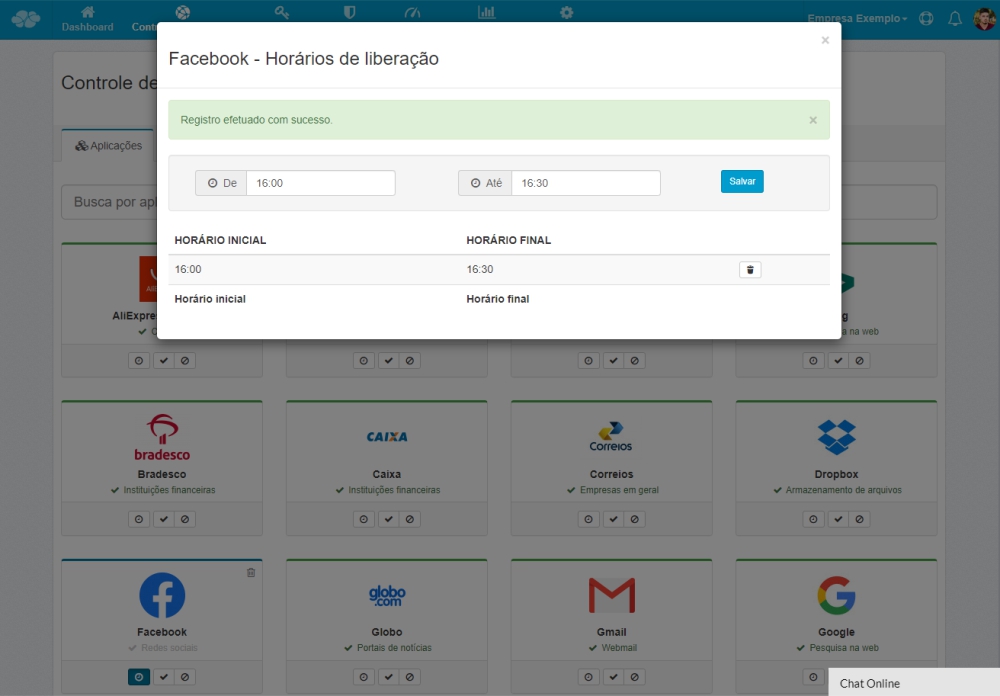Click the cloud logo in the header
1000x696 pixels.
(x=26, y=19)
